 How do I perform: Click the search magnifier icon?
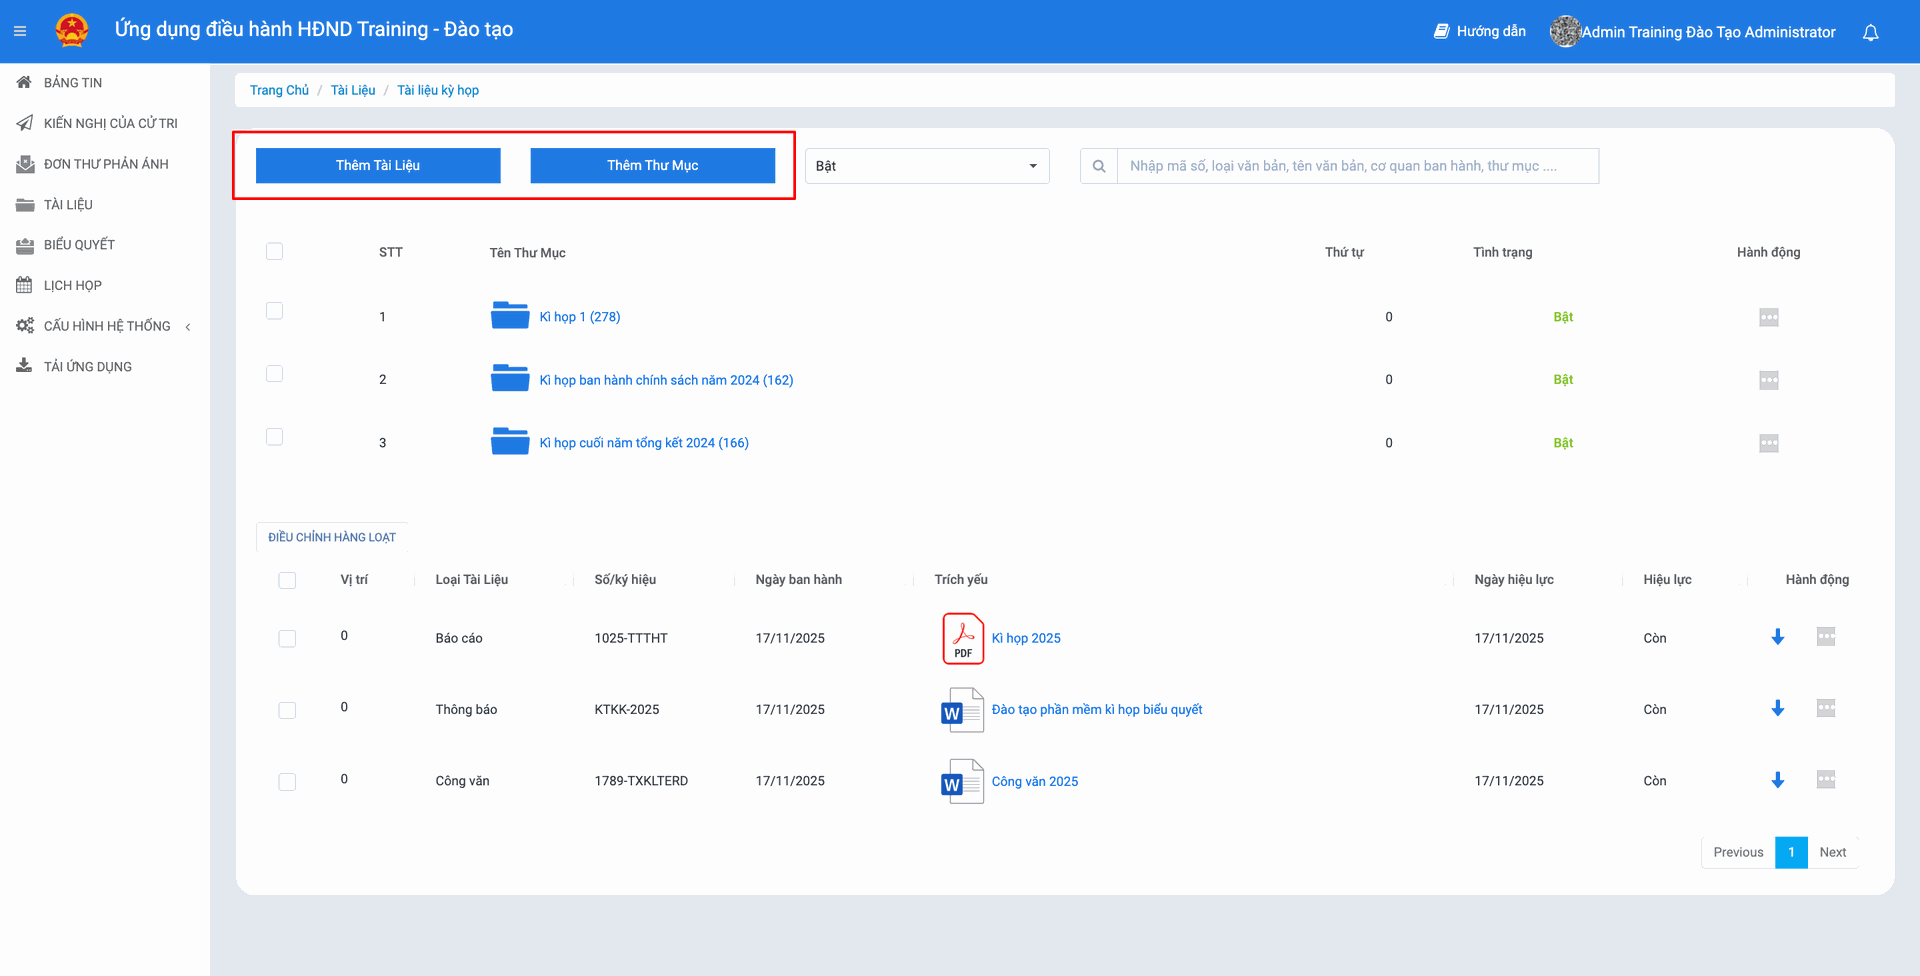1098,166
